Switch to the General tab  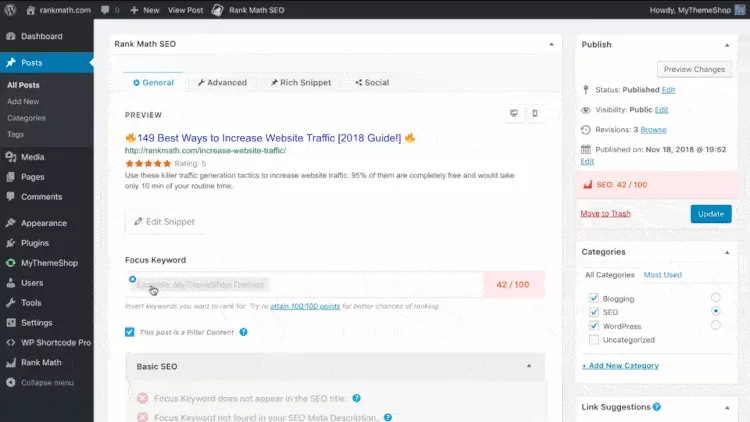coord(153,82)
